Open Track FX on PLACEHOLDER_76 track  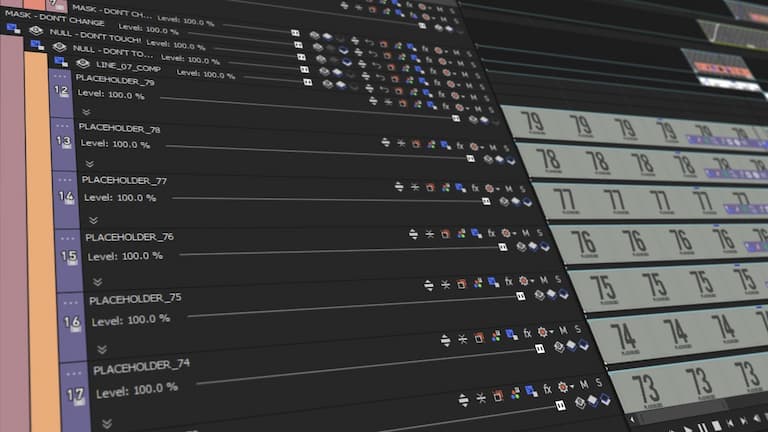(x=491, y=233)
